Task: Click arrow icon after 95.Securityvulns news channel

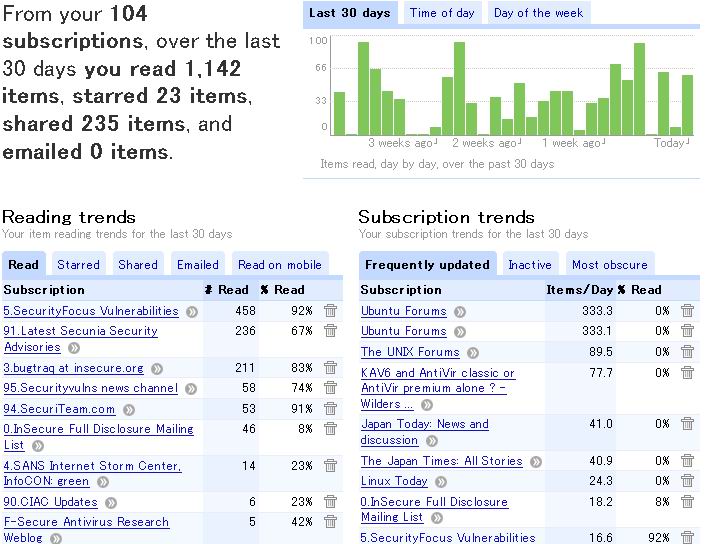Action: click(x=191, y=389)
